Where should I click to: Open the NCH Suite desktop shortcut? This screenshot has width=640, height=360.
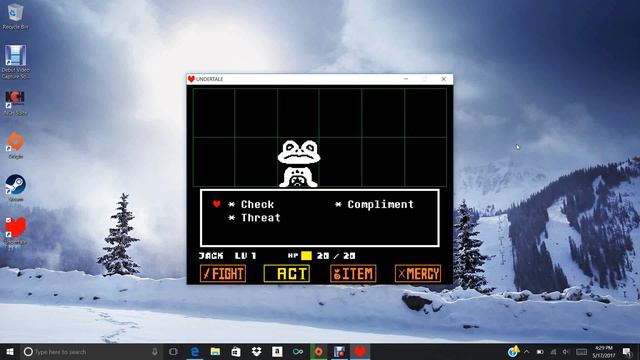click(x=16, y=103)
